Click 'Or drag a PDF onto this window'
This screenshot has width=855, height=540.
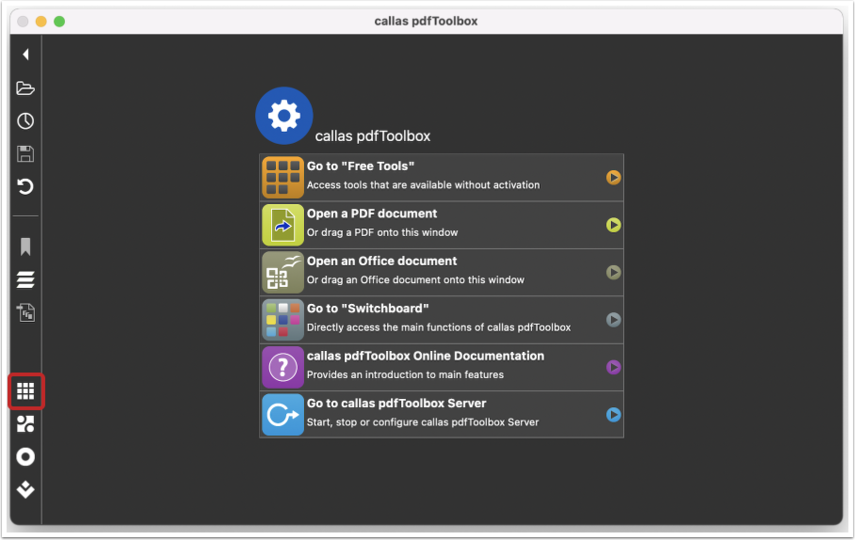pyautogui.click(x=382, y=232)
